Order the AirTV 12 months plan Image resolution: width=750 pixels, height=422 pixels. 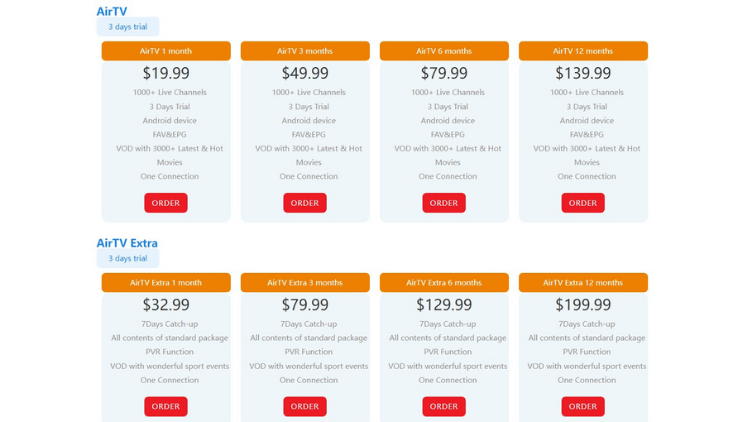pyautogui.click(x=583, y=203)
